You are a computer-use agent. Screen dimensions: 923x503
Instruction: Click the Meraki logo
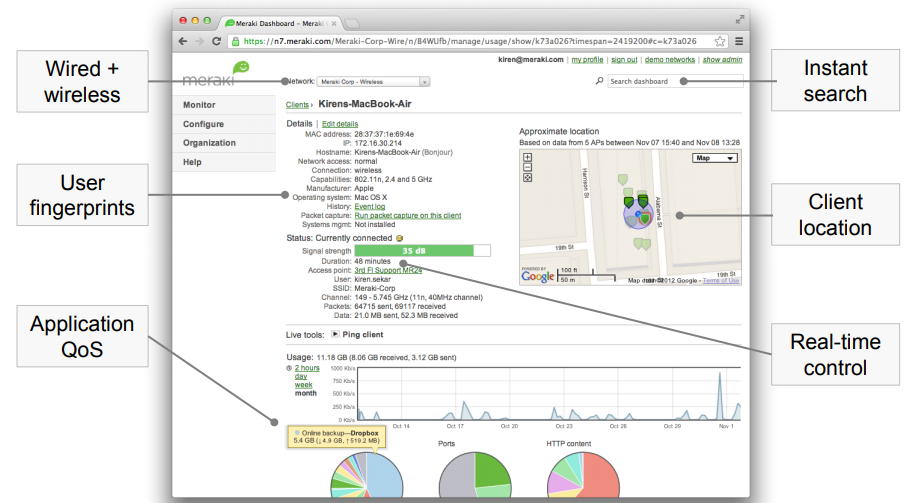click(x=216, y=75)
